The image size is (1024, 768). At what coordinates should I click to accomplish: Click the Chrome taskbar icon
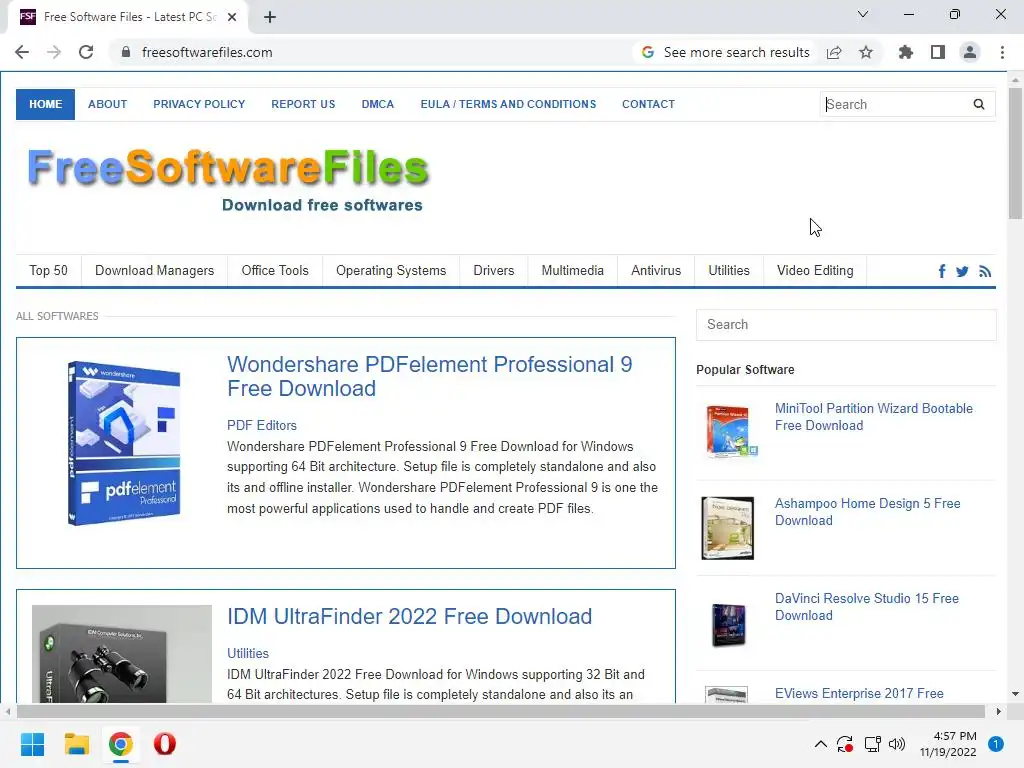pos(121,744)
